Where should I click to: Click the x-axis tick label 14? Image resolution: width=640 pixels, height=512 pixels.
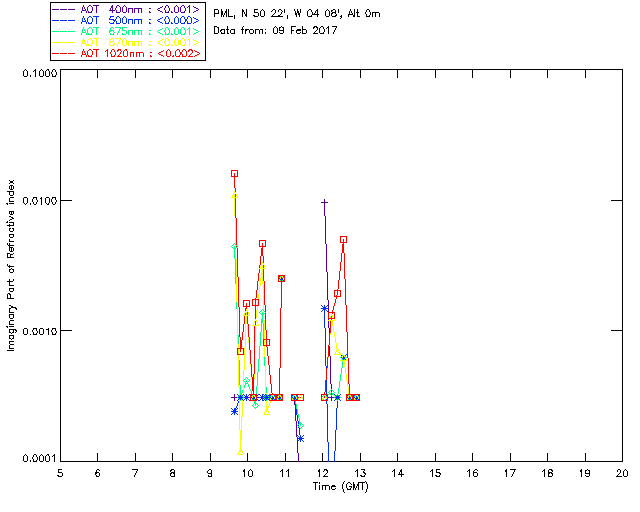tap(398, 473)
